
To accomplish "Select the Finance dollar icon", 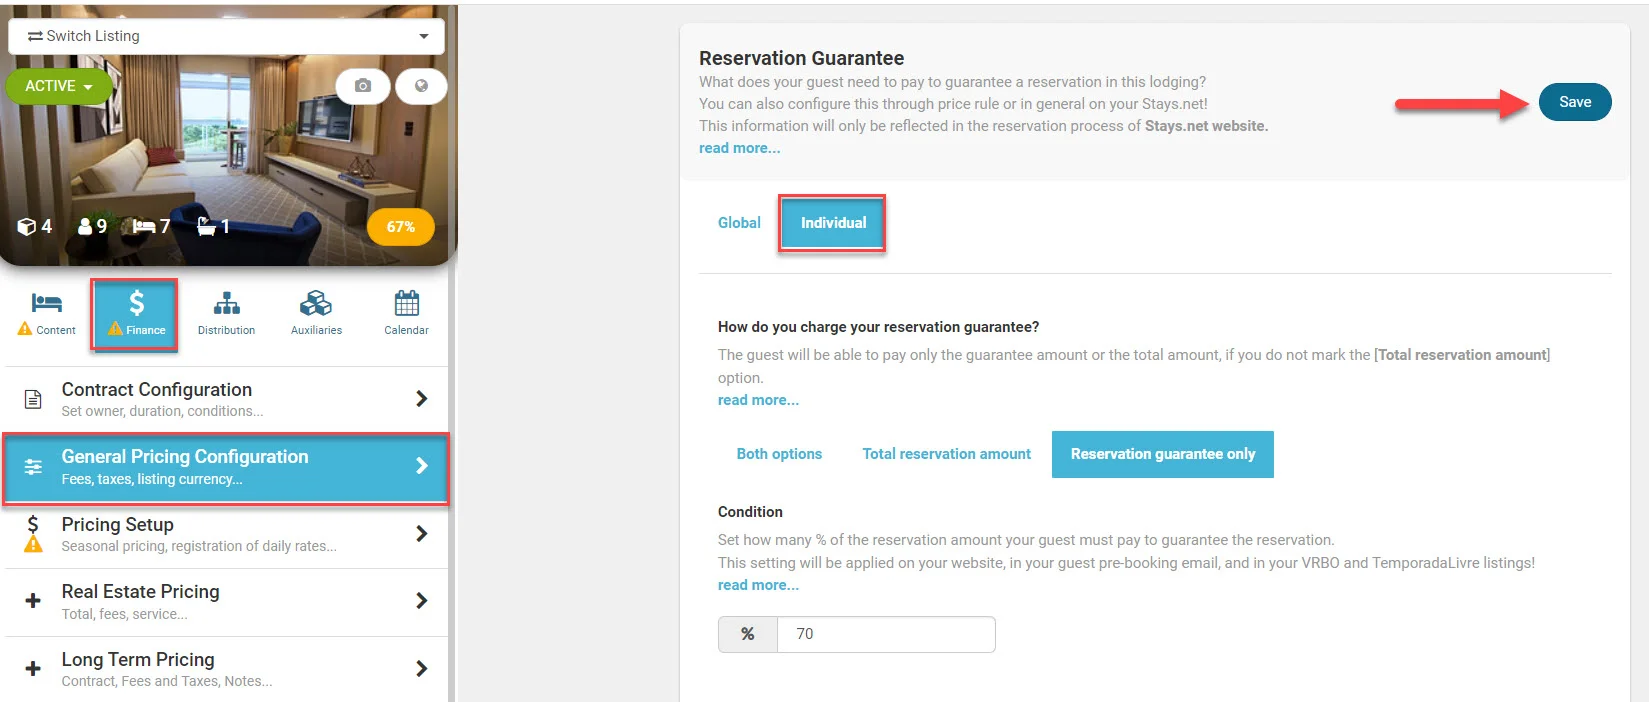I will point(136,304).
